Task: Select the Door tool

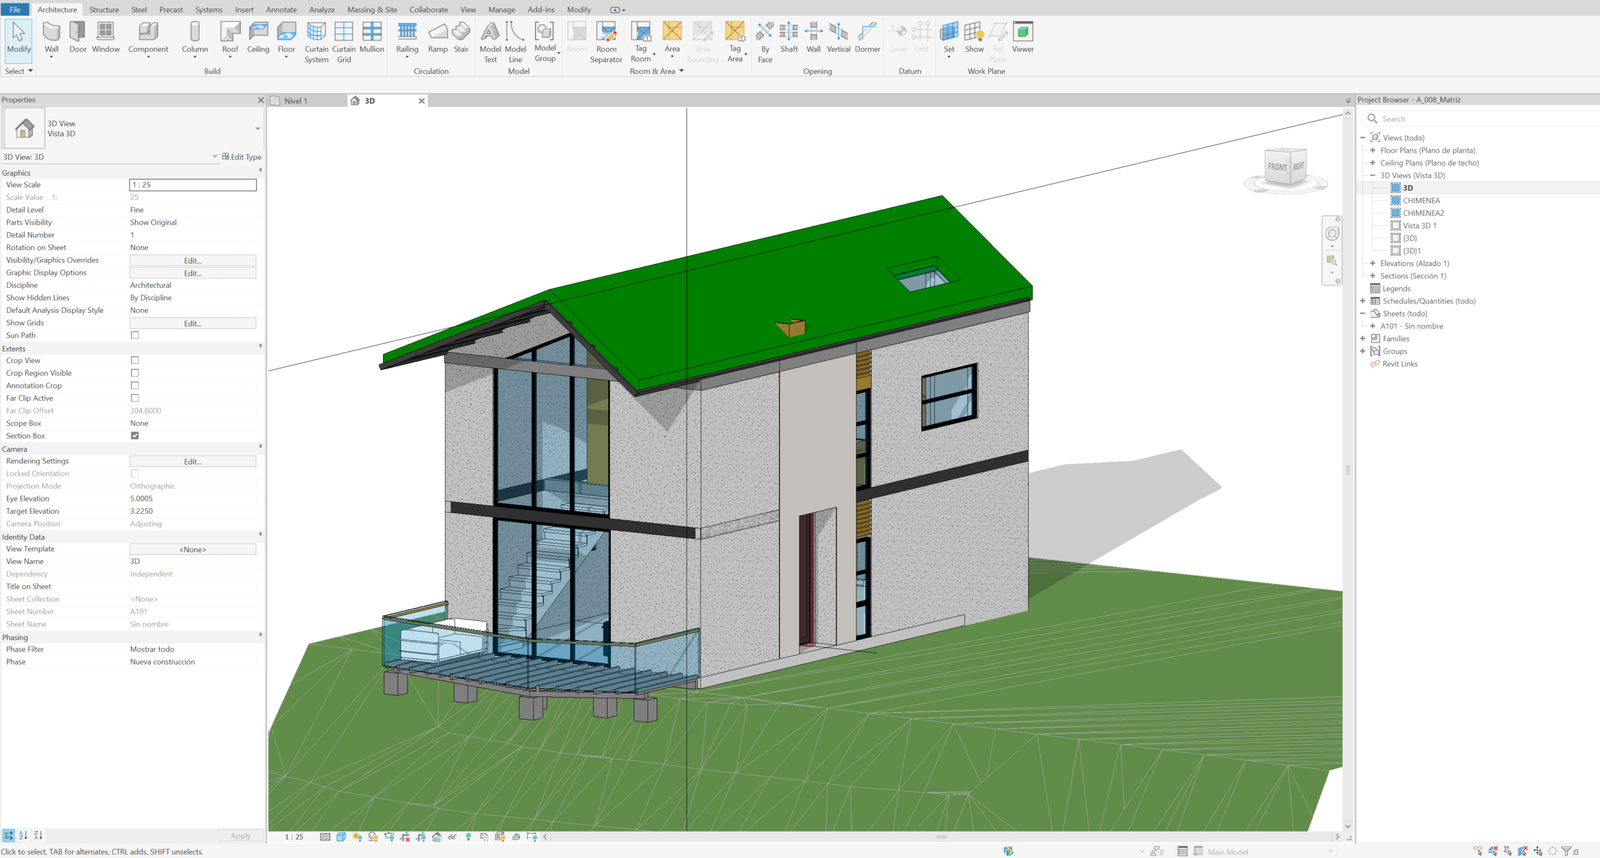Action: tap(78, 38)
